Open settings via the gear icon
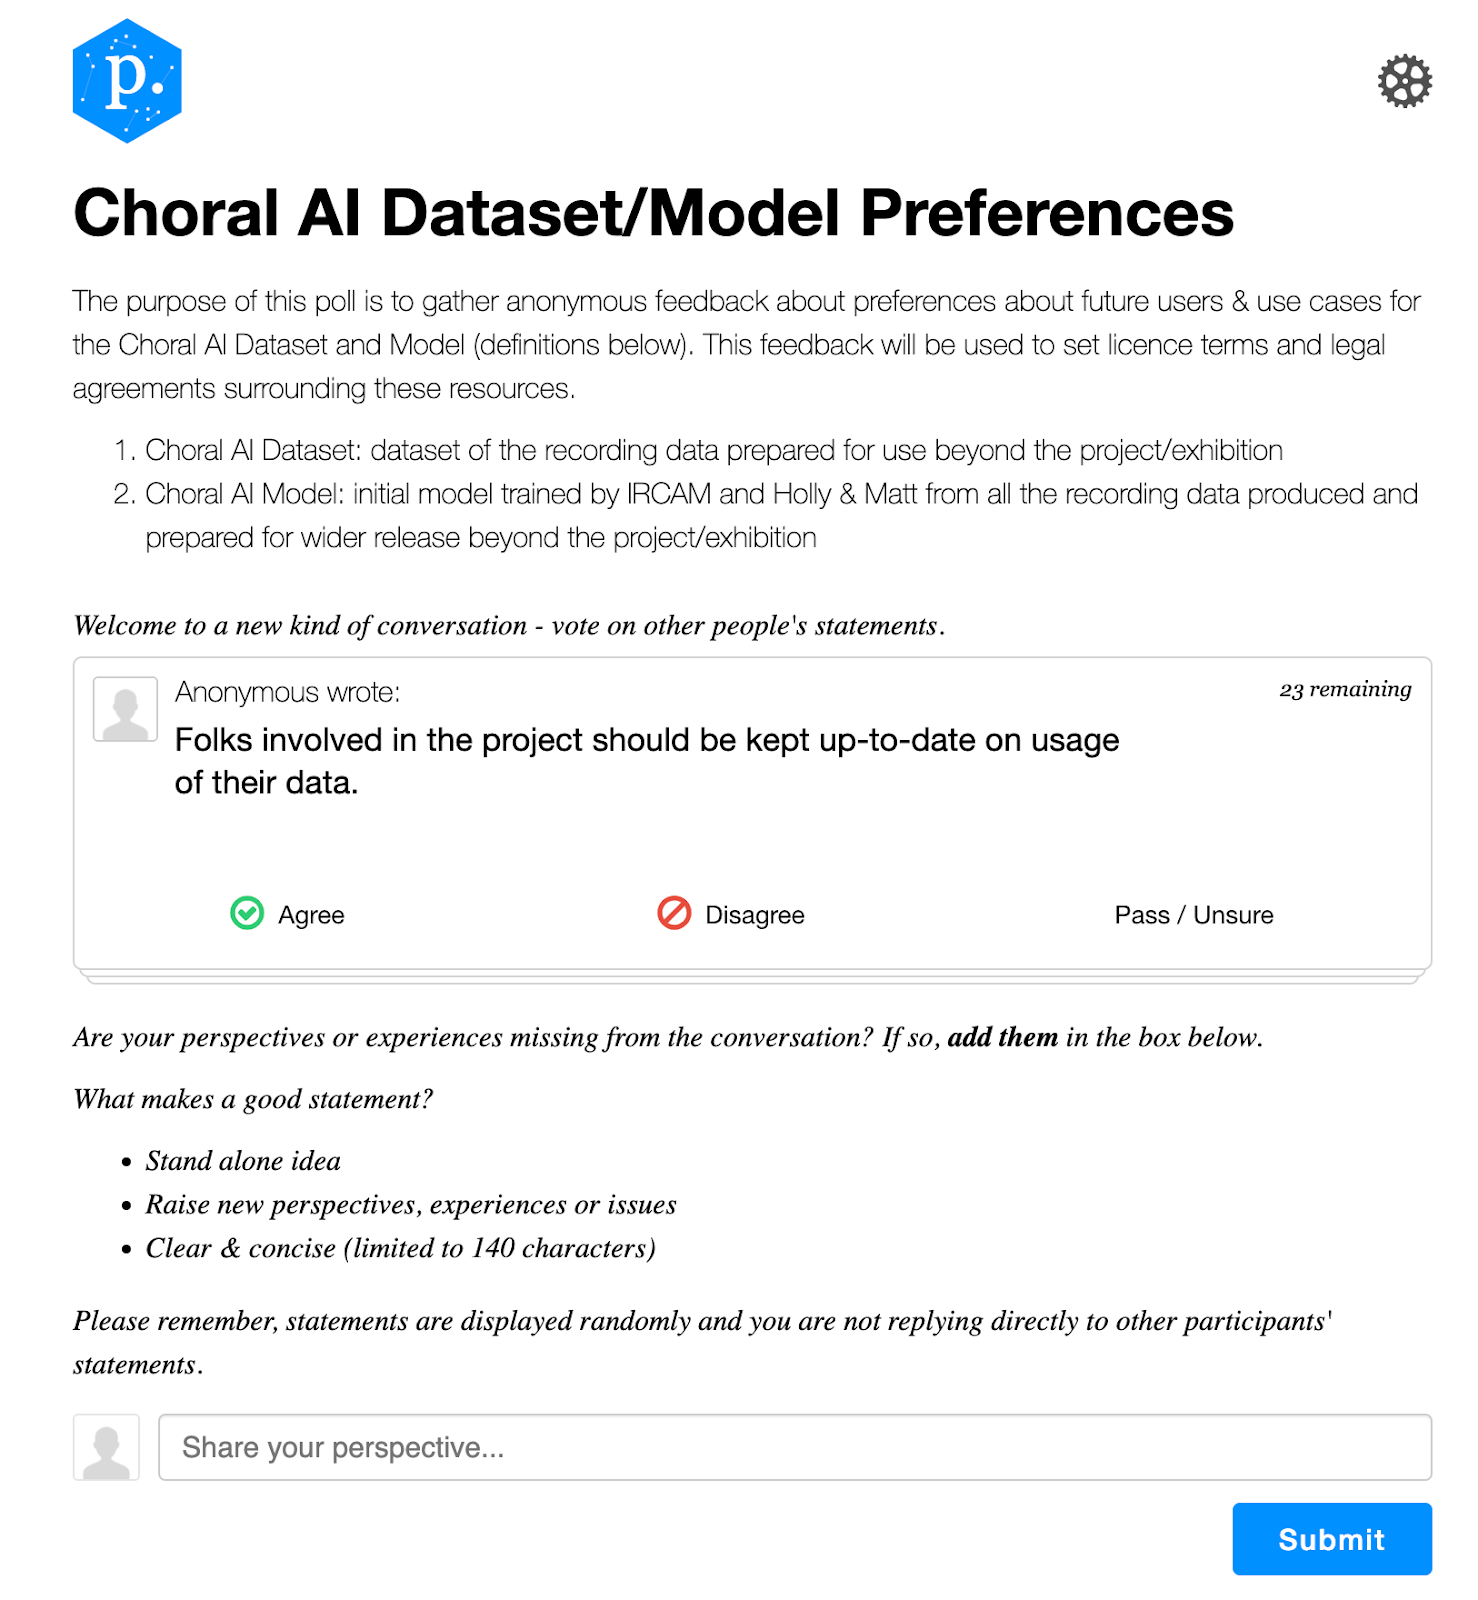 [x=1404, y=81]
